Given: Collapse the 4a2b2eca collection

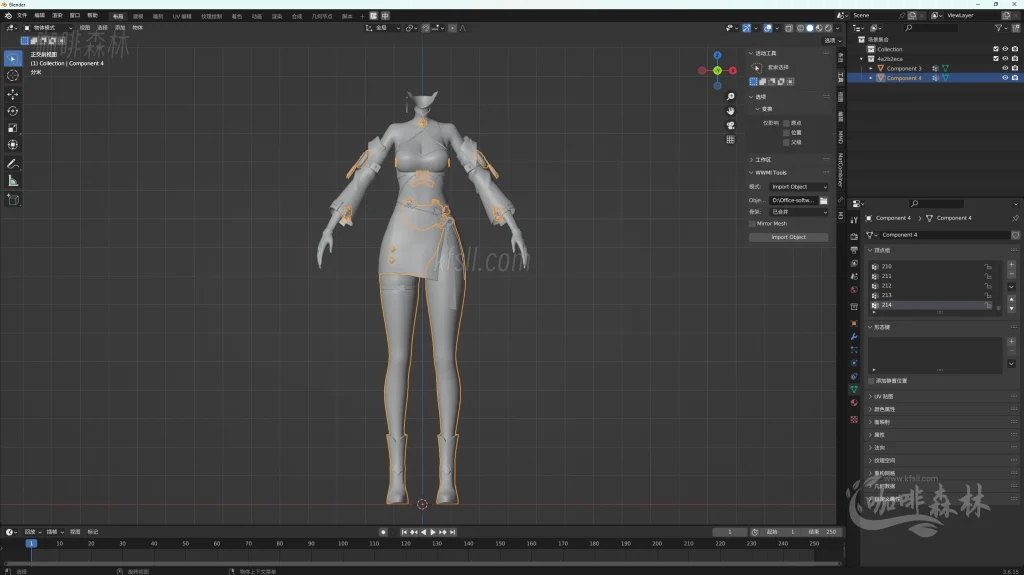Looking at the screenshot, I should (862, 59).
